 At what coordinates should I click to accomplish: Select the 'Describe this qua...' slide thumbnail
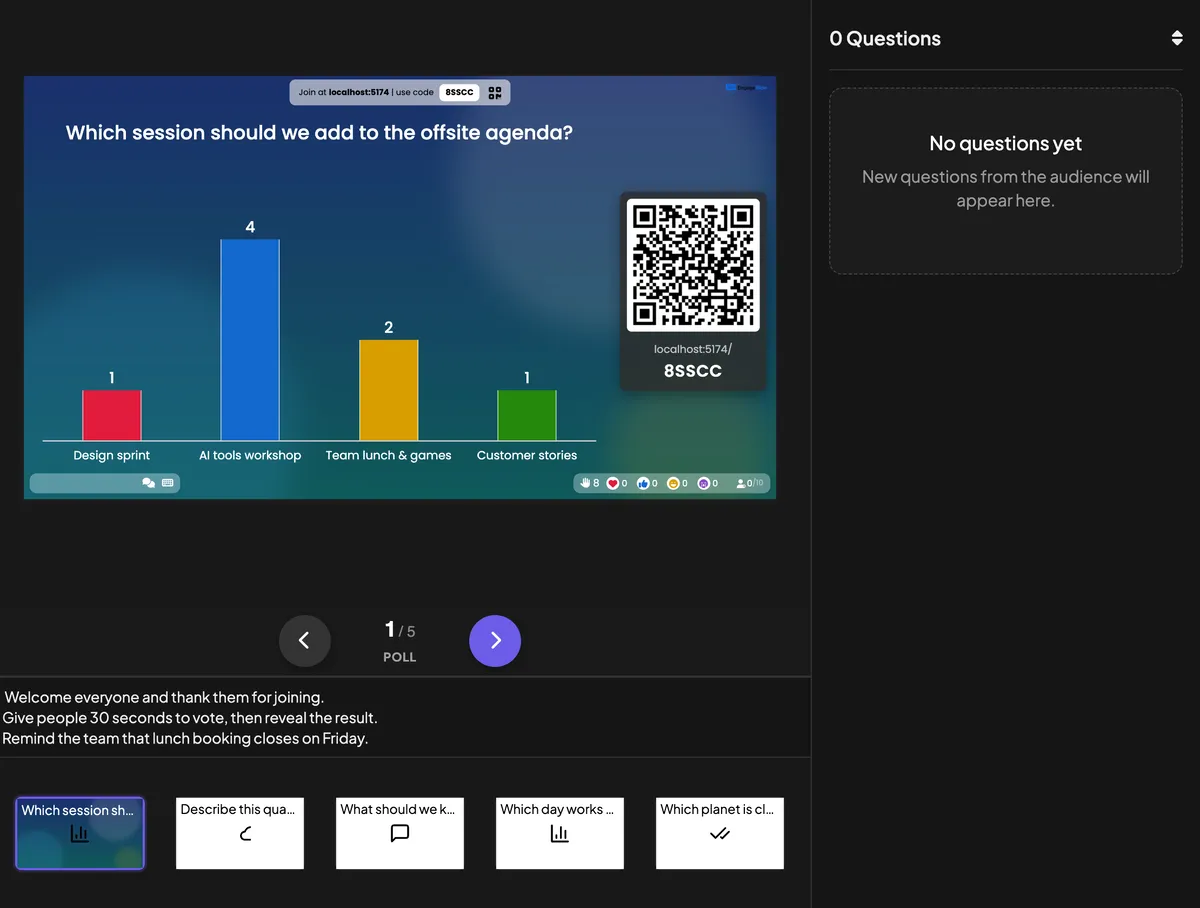coord(240,833)
